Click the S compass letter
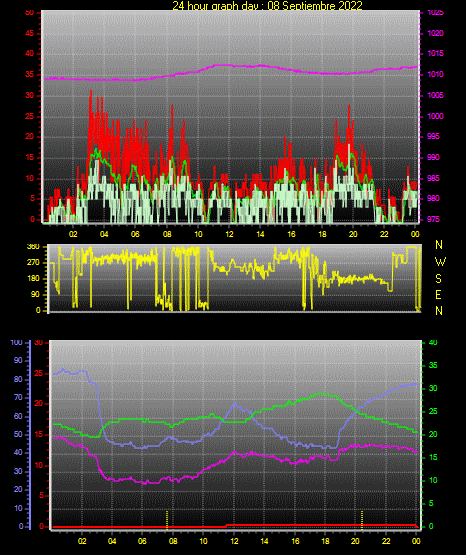466x555 pixels. [438, 279]
